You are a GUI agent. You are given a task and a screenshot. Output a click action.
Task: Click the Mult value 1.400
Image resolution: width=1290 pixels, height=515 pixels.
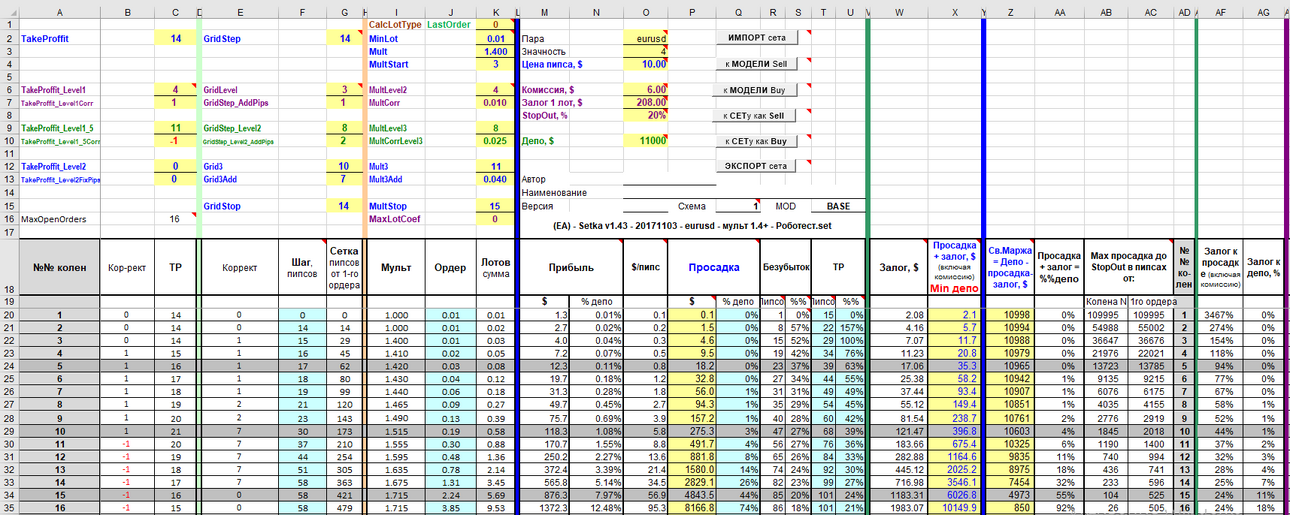495,50
